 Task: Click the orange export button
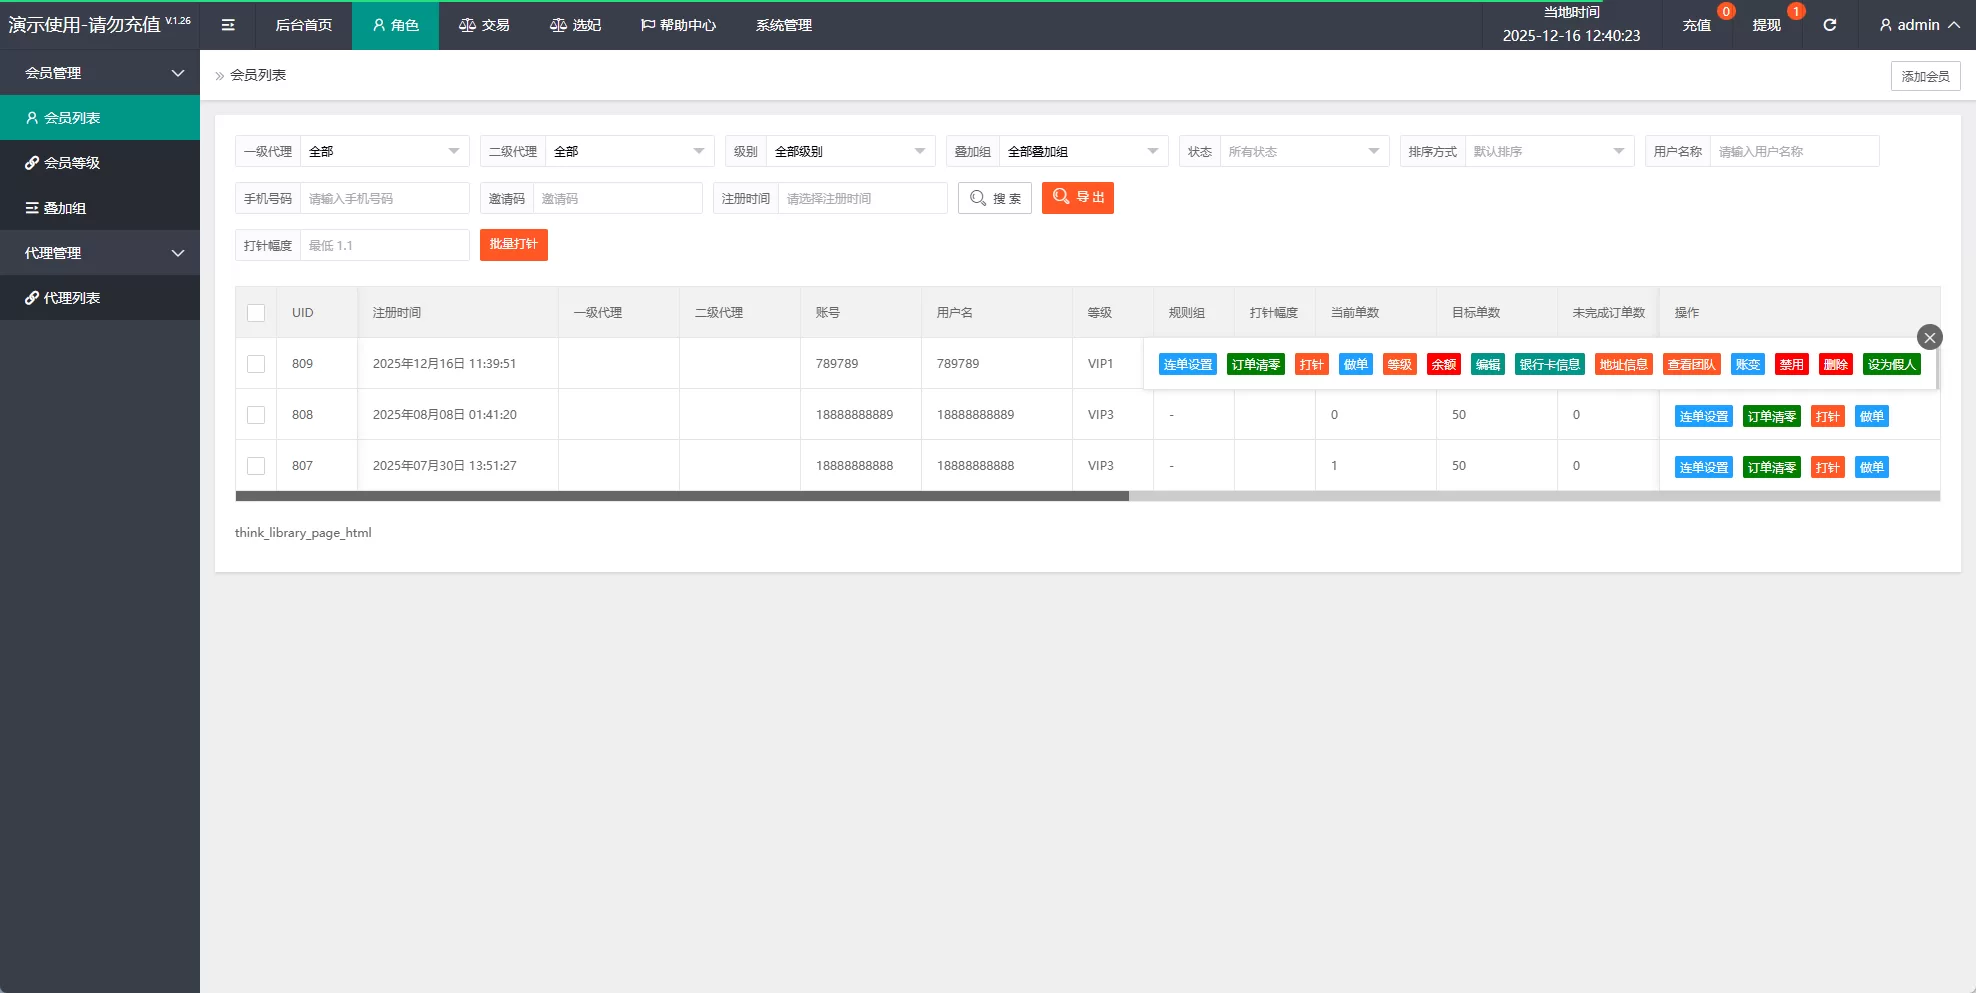point(1077,198)
